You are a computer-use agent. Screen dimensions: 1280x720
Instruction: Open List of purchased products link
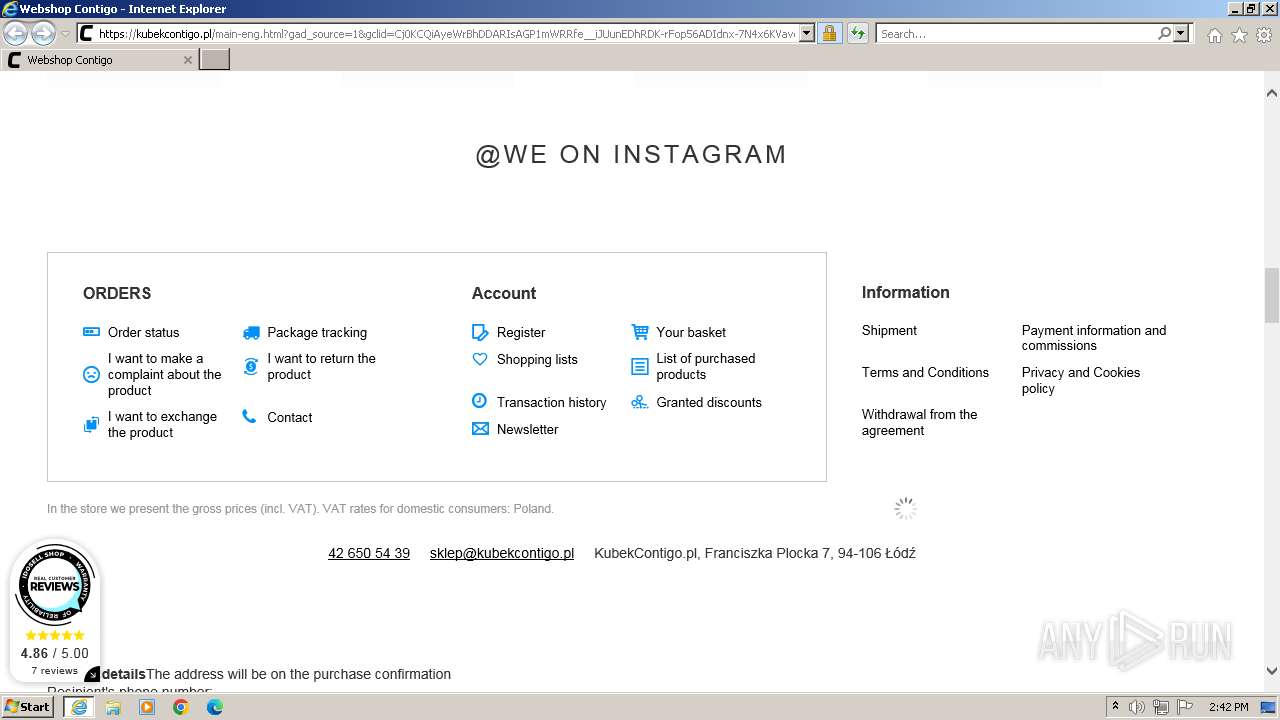coord(706,367)
